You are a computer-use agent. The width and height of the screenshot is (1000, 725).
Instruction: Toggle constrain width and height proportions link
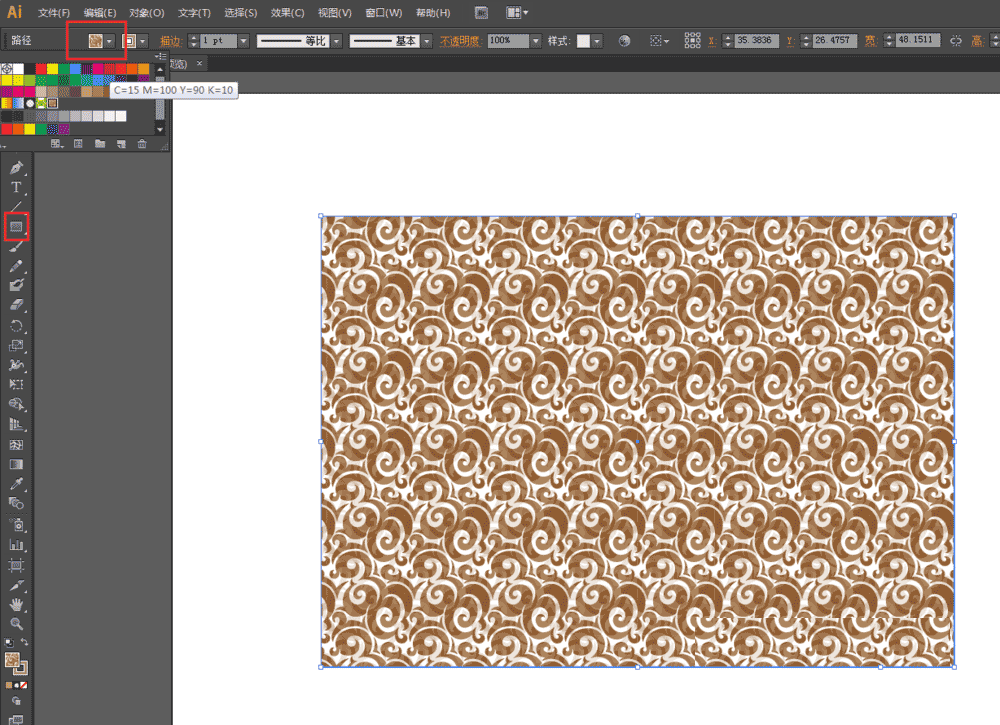[x=955, y=41]
